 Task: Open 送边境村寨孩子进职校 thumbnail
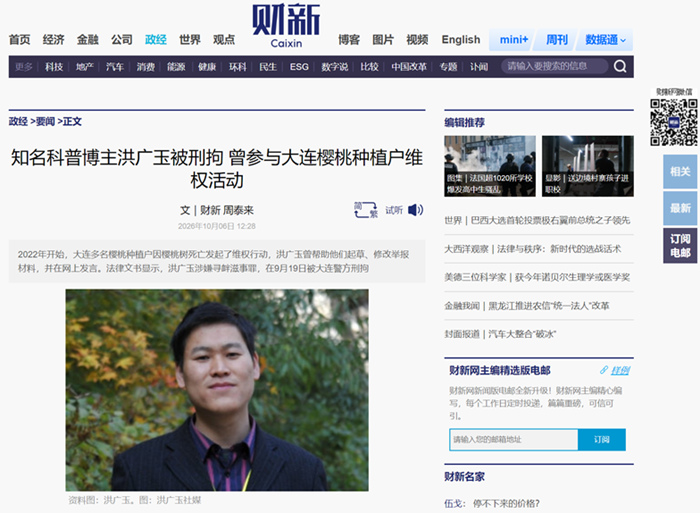pos(588,166)
